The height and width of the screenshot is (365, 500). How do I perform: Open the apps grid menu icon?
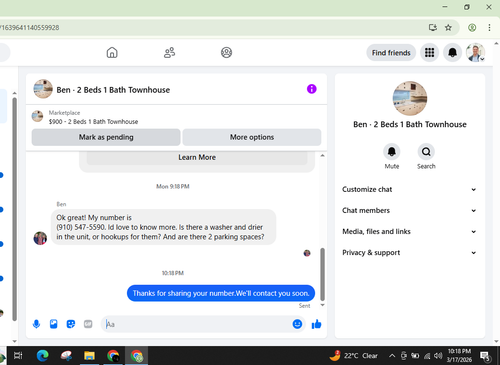429,53
